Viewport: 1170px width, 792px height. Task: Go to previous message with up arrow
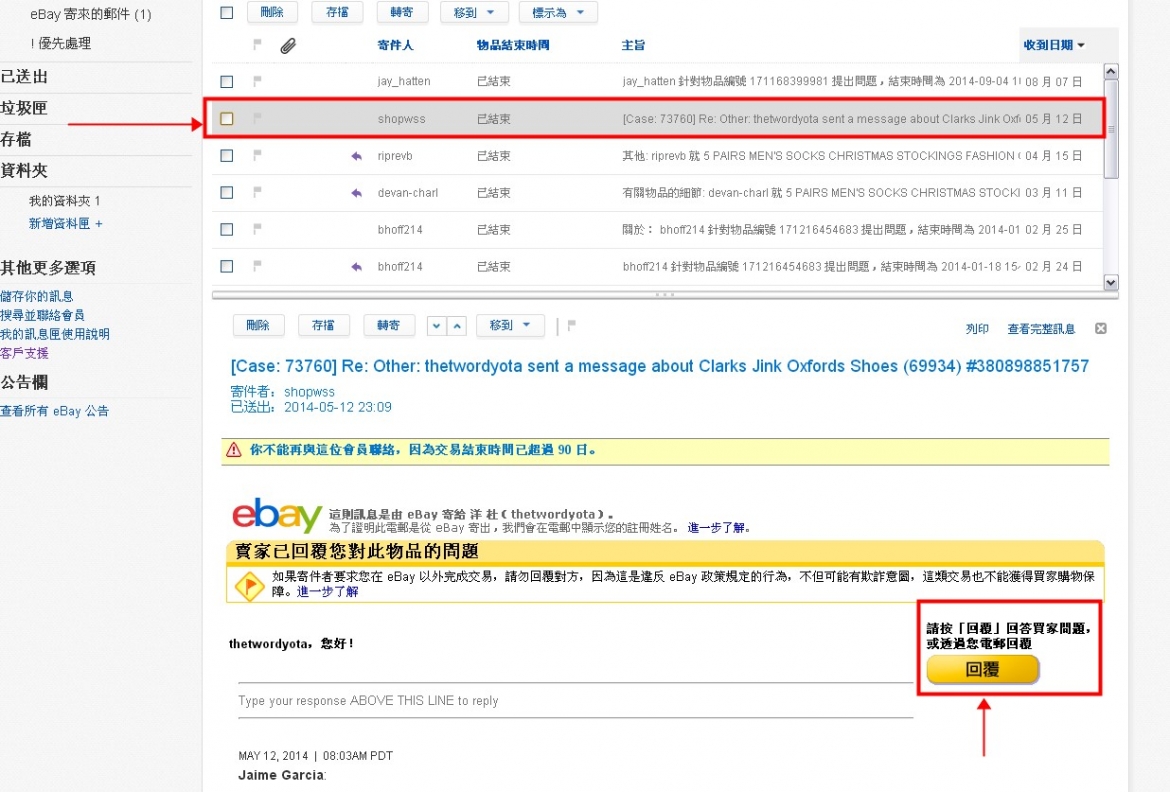[x=457, y=326]
